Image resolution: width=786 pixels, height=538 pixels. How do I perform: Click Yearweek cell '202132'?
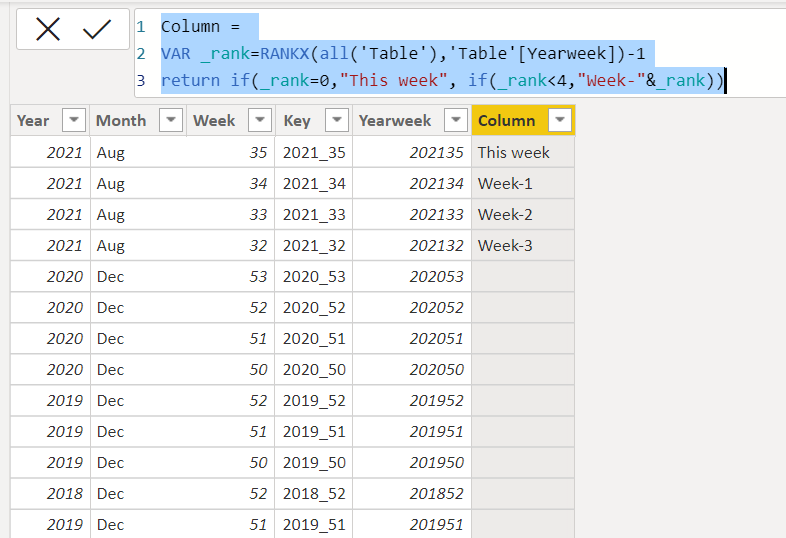[x=412, y=246]
